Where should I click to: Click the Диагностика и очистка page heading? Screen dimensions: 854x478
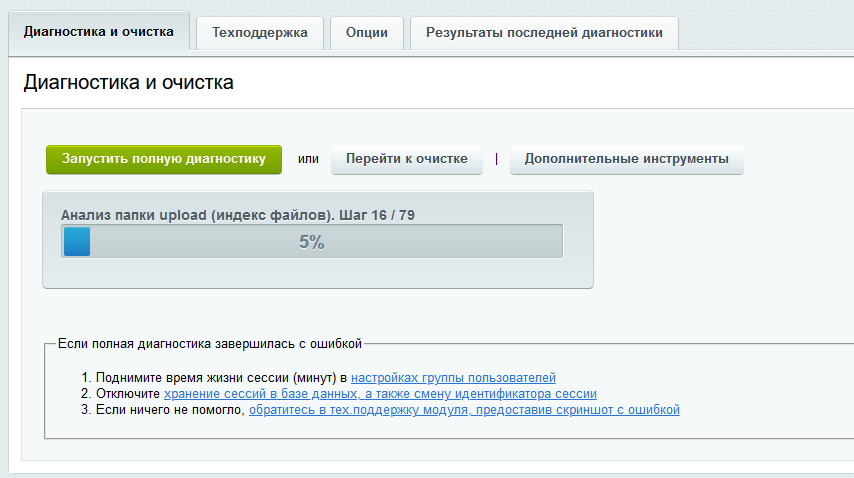tap(128, 82)
